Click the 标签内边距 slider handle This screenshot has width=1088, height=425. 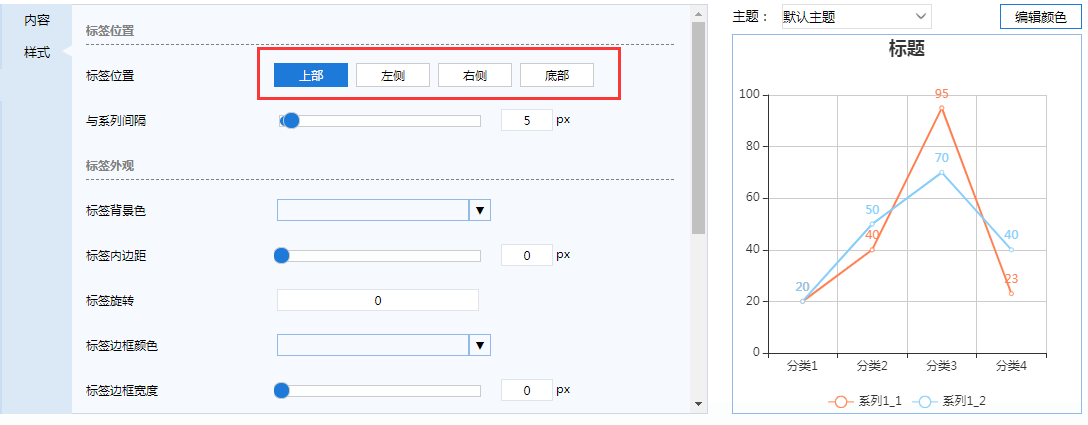point(282,255)
